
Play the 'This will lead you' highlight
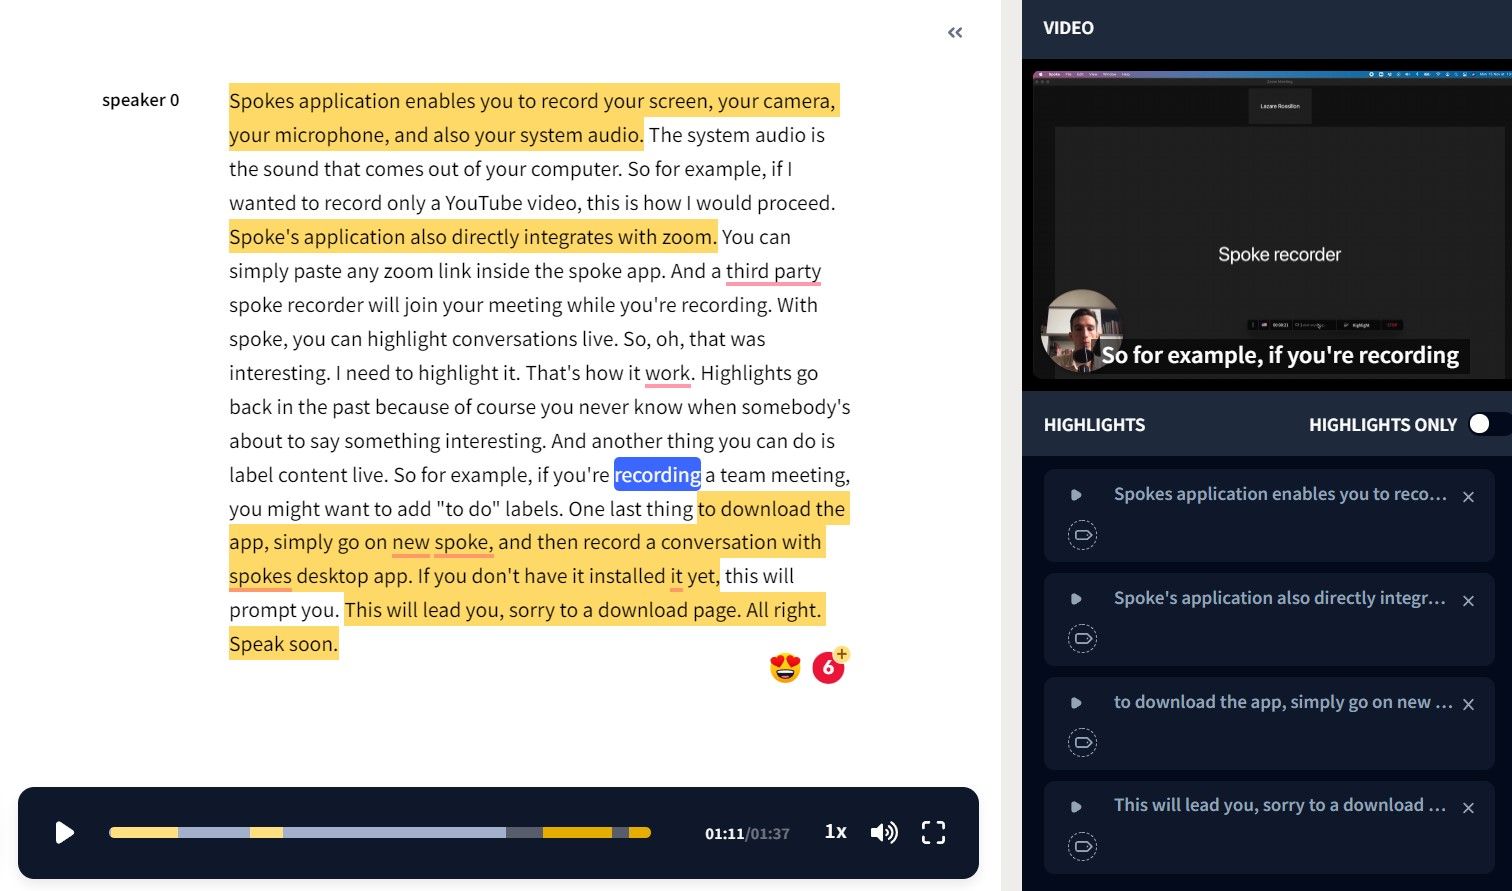coord(1076,807)
